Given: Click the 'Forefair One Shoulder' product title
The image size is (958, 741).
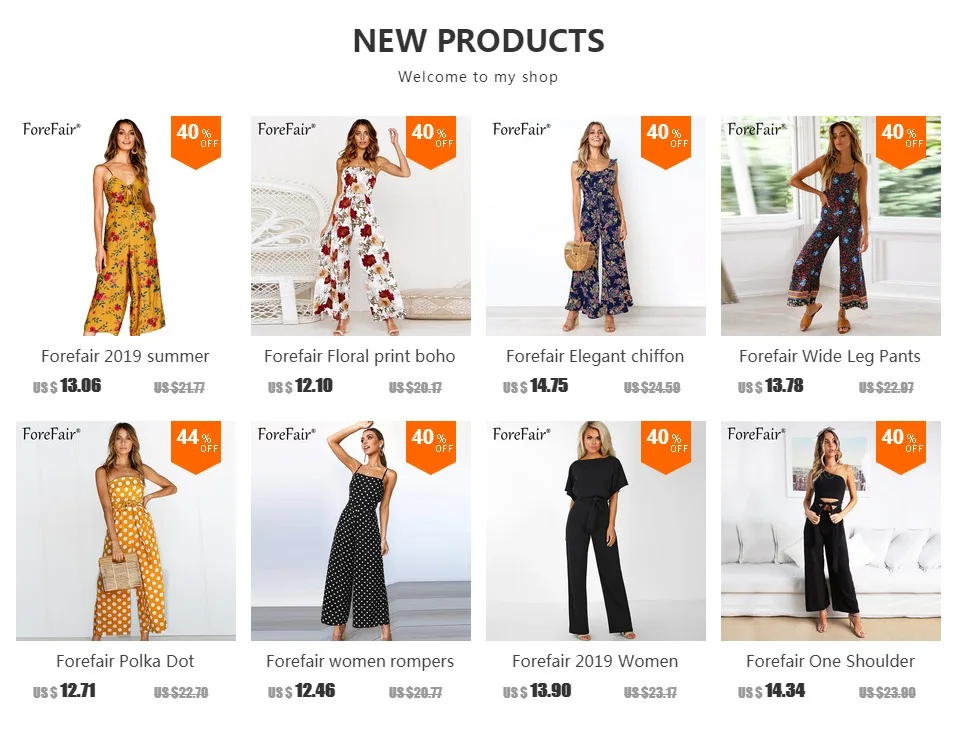Looking at the screenshot, I should click(x=830, y=661).
